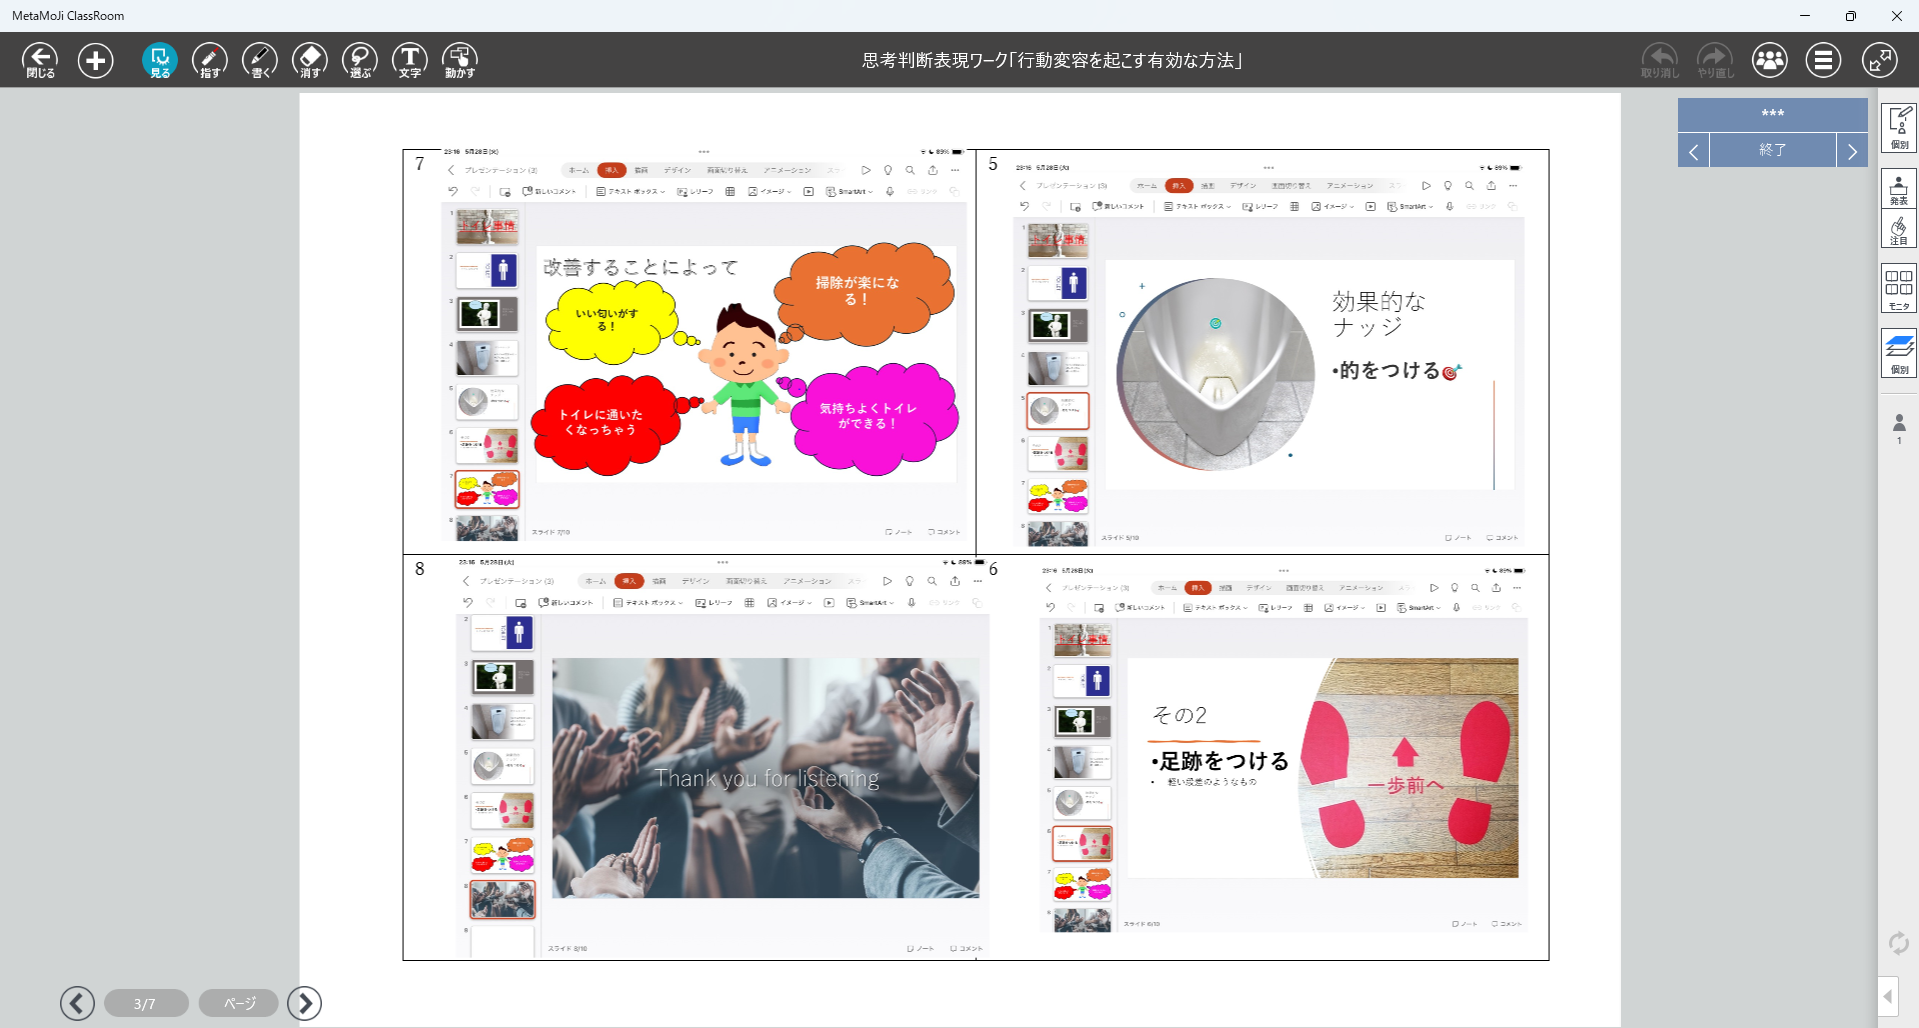Pick the 選ぶ lasso select tool
Viewport: 1919px width, 1028px height.
coord(360,60)
